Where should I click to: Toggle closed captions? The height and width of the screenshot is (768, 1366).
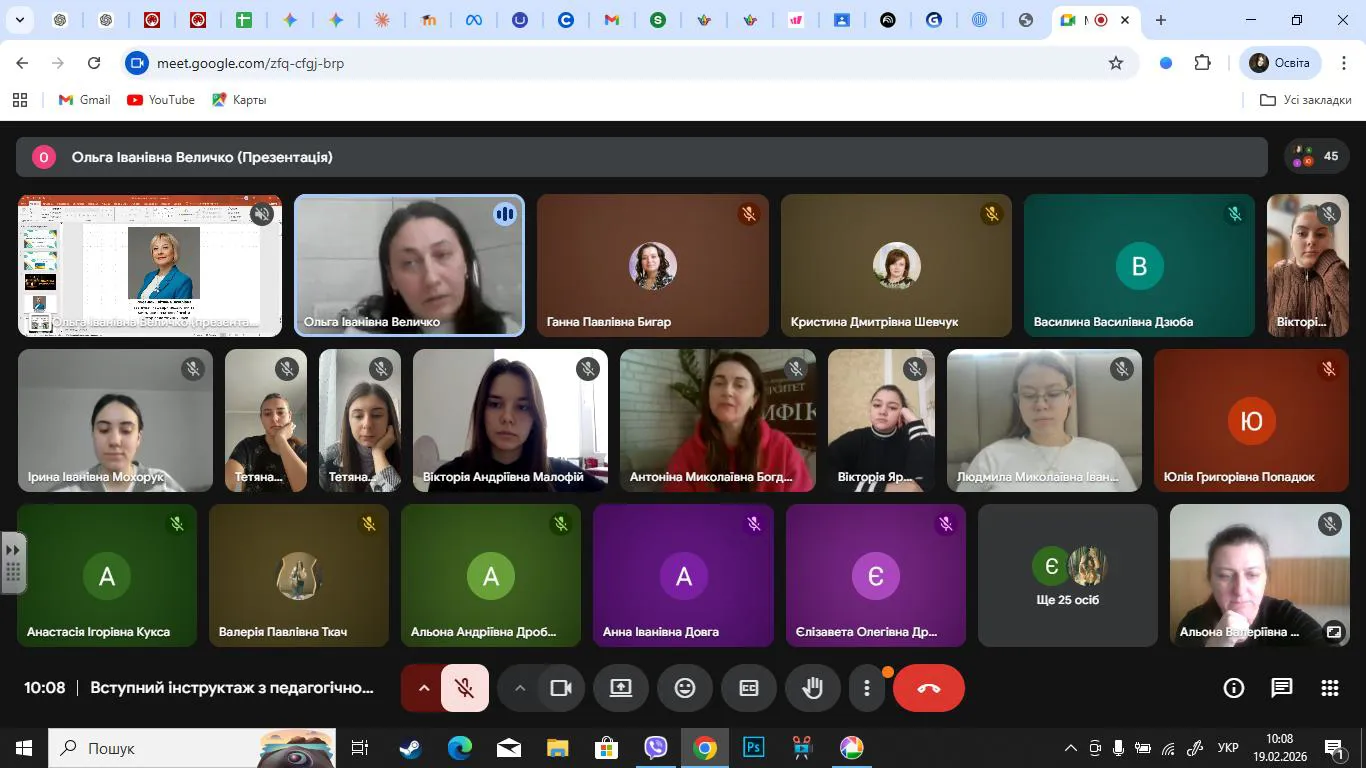(x=748, y=688)
